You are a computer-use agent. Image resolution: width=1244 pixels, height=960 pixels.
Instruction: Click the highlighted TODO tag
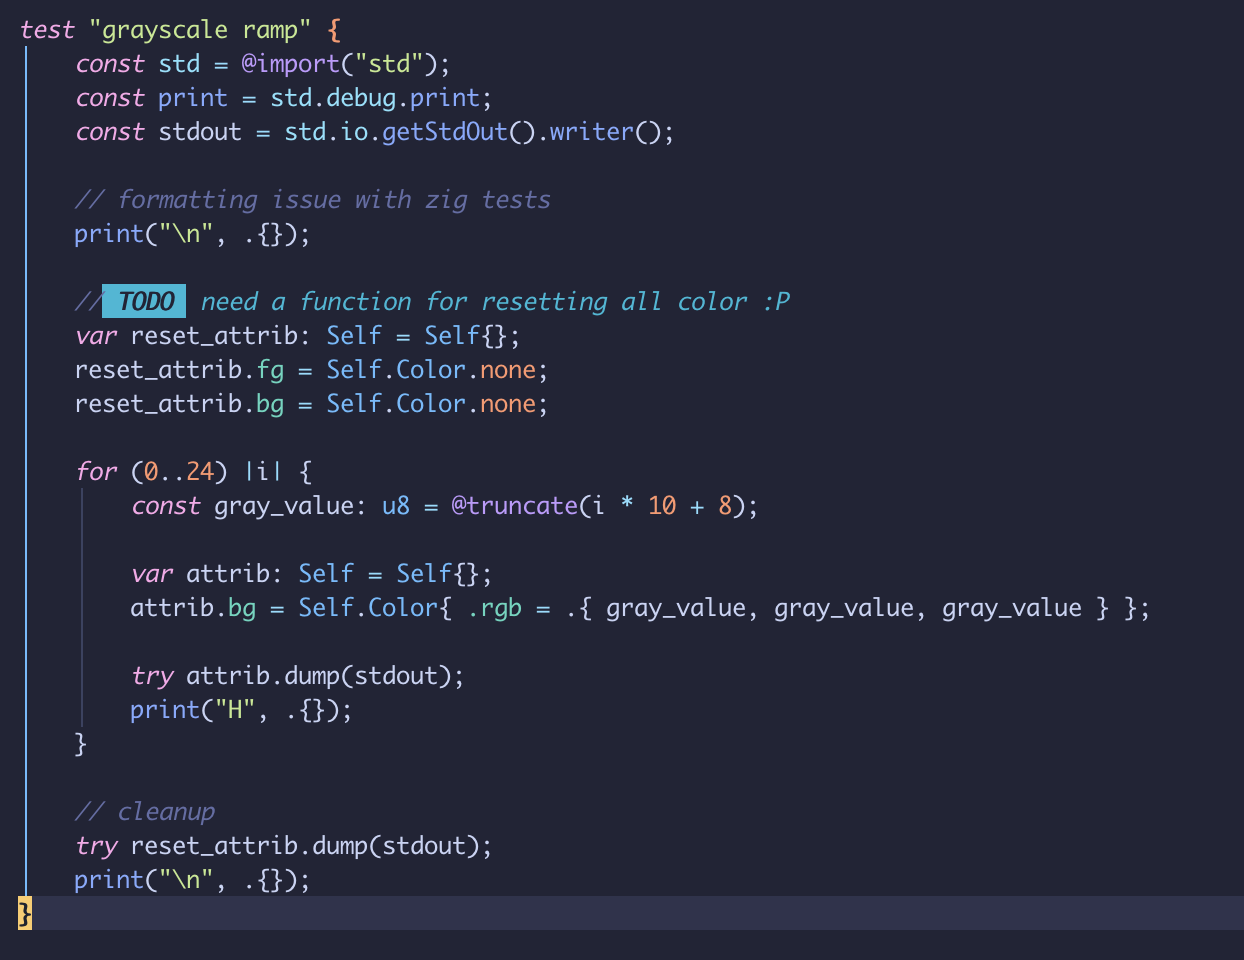click(145, 302)
